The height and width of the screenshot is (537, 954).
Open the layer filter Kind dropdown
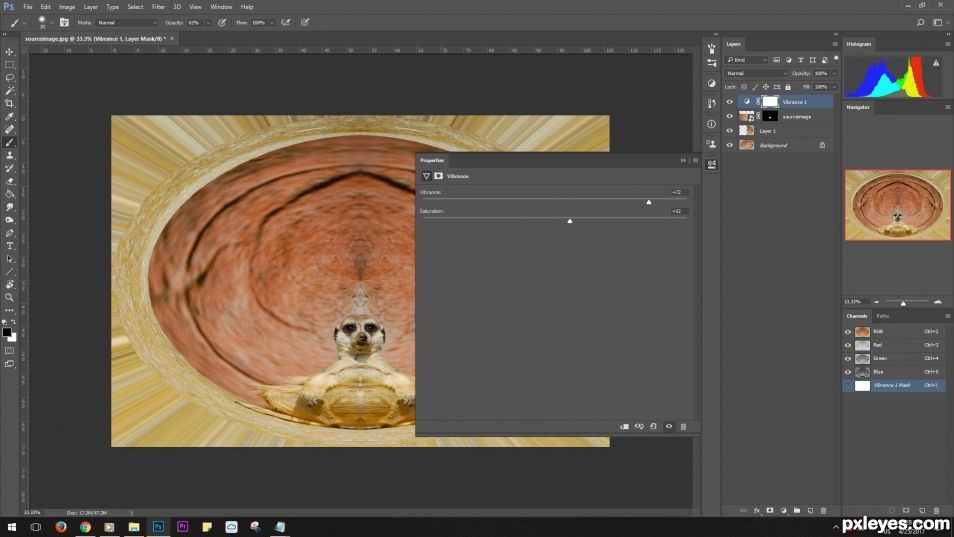(x=747, y=60)
